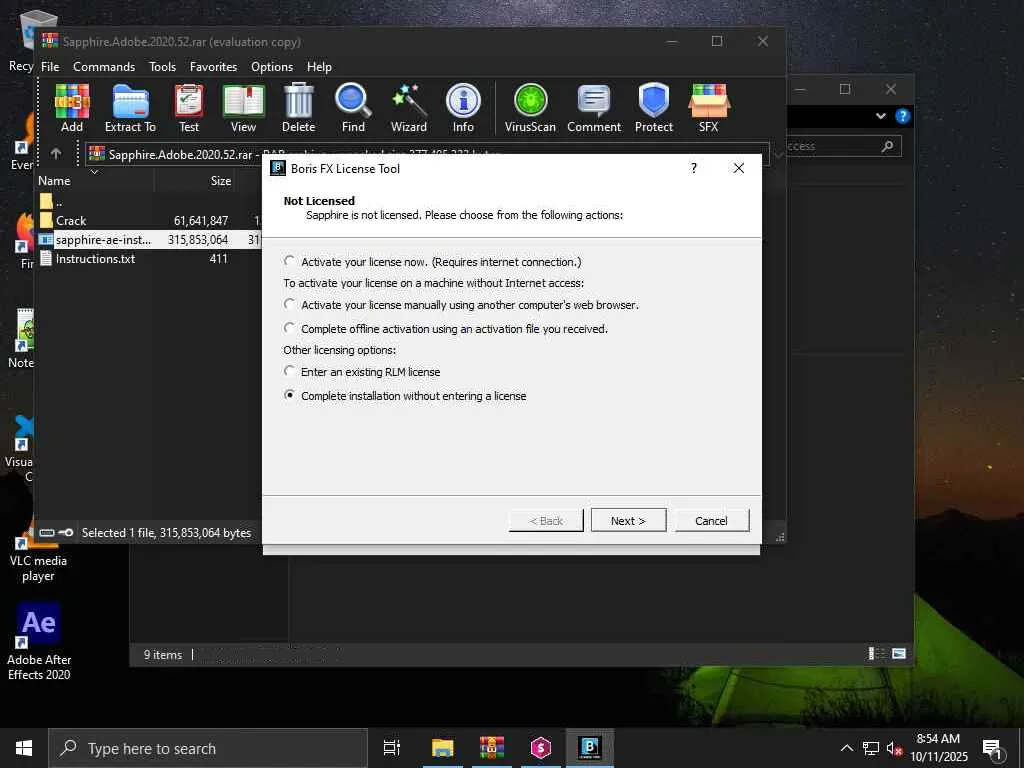Click the Windows taskbar search box
The height and width of the screenshot is (768, 1024).
pos(208,748)
